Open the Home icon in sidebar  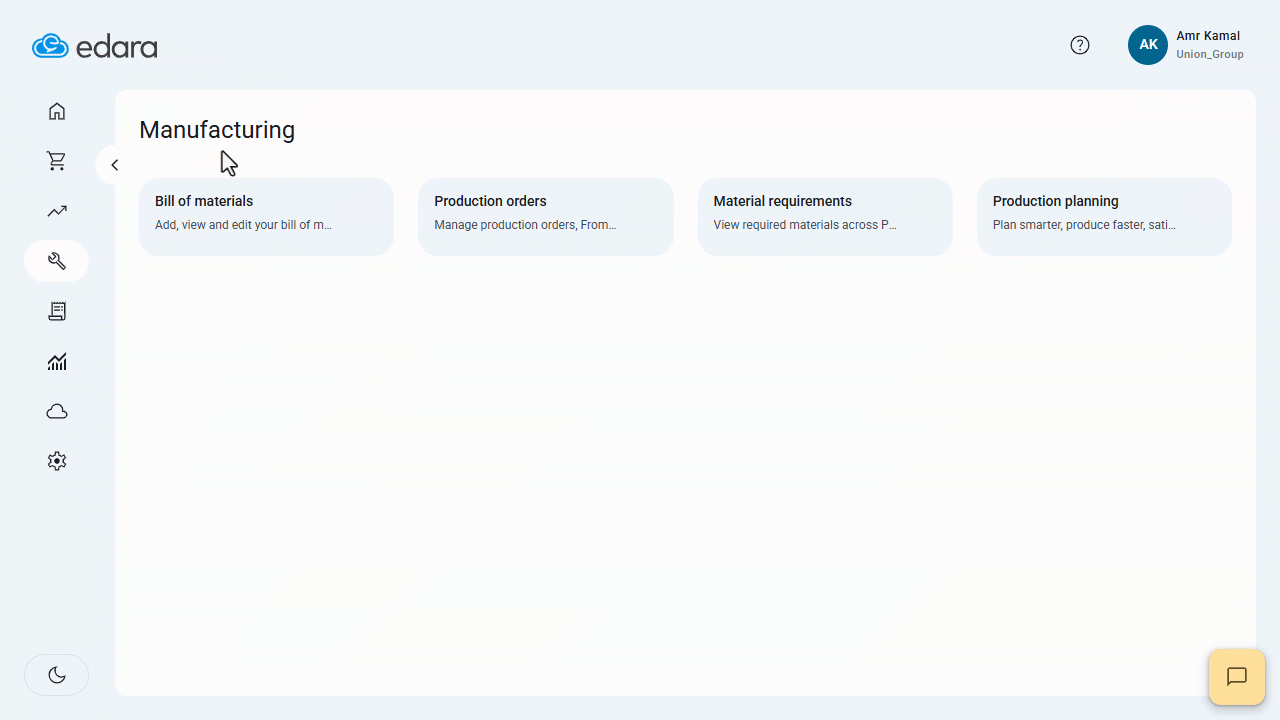pyautogui.click(x=57, y=111)
